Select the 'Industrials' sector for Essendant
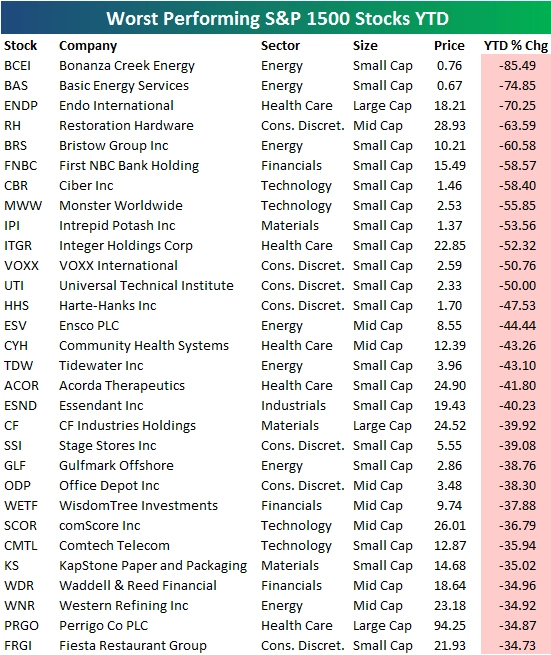 tap(293, 406)
